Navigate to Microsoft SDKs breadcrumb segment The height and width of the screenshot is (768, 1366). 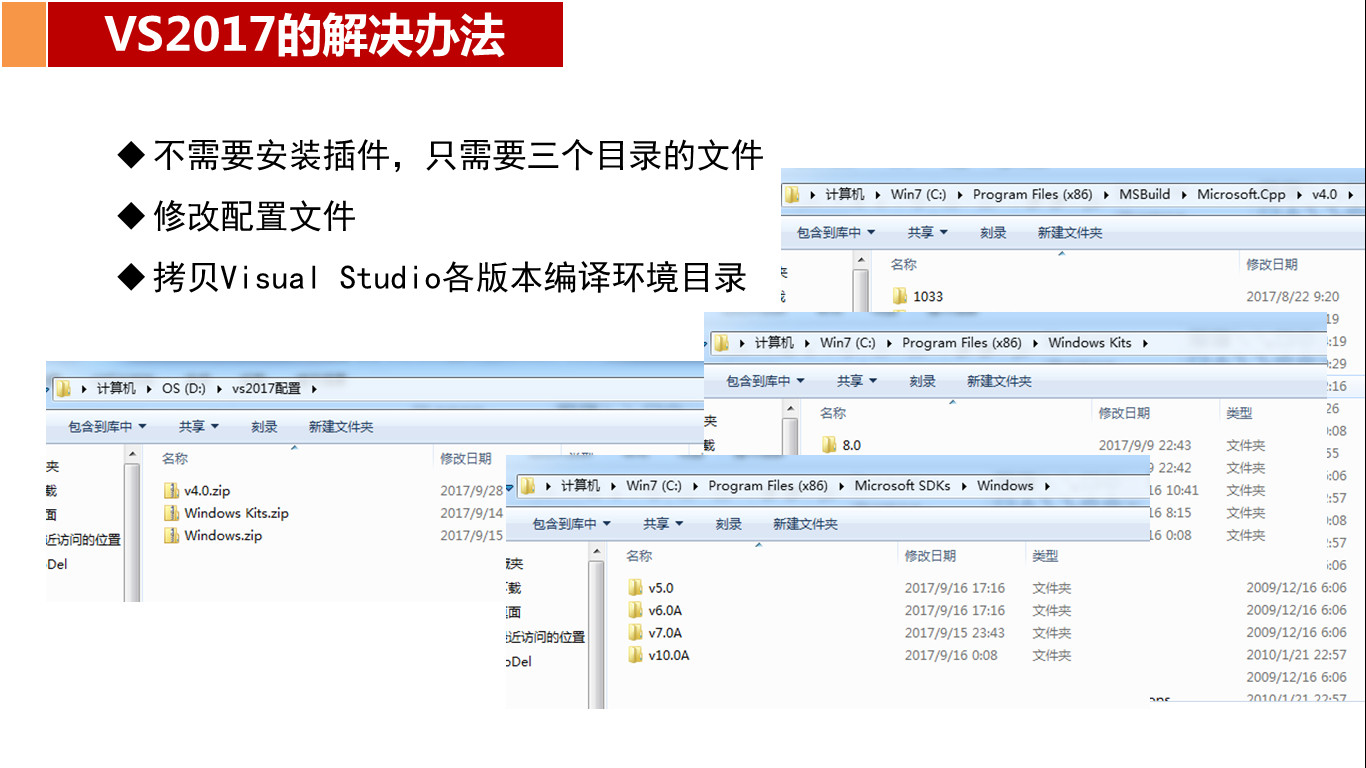pos(902,485)
